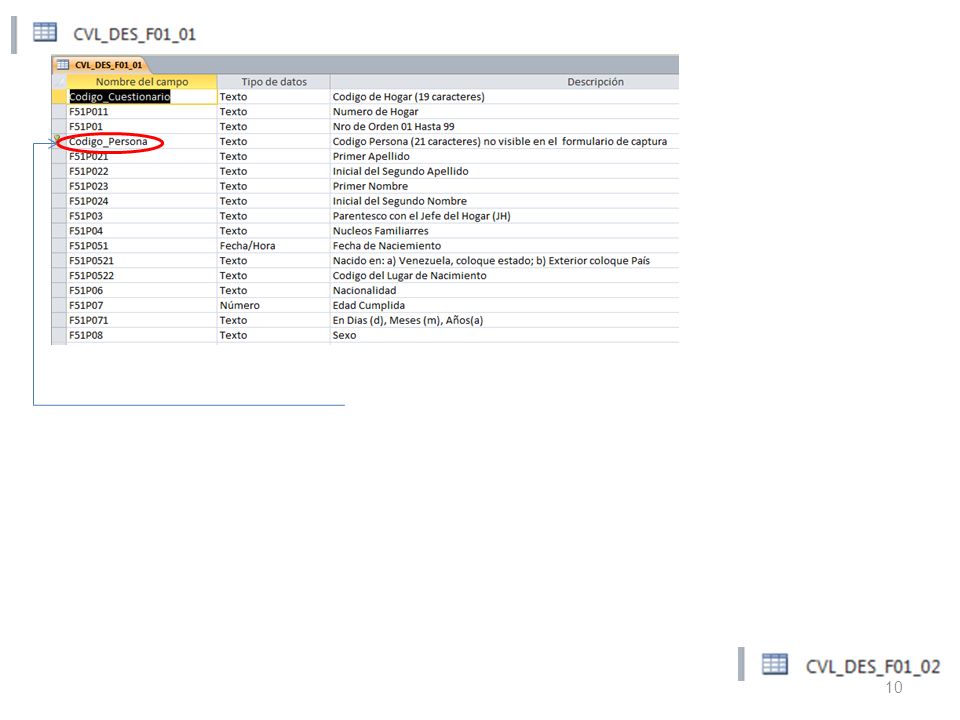Select the F51P0521 field name
The height and width of the screenshot is (720, 960).
(91, 261)
